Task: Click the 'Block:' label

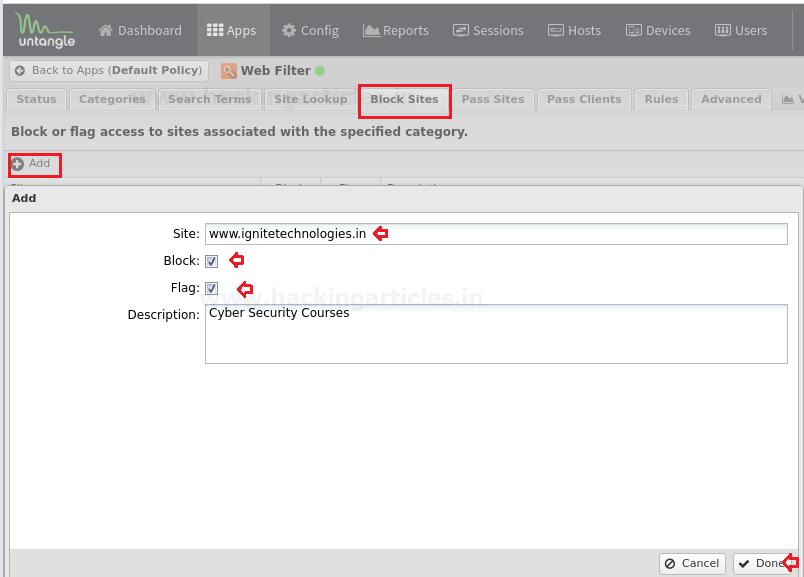Action: click(x=182, y=261)
